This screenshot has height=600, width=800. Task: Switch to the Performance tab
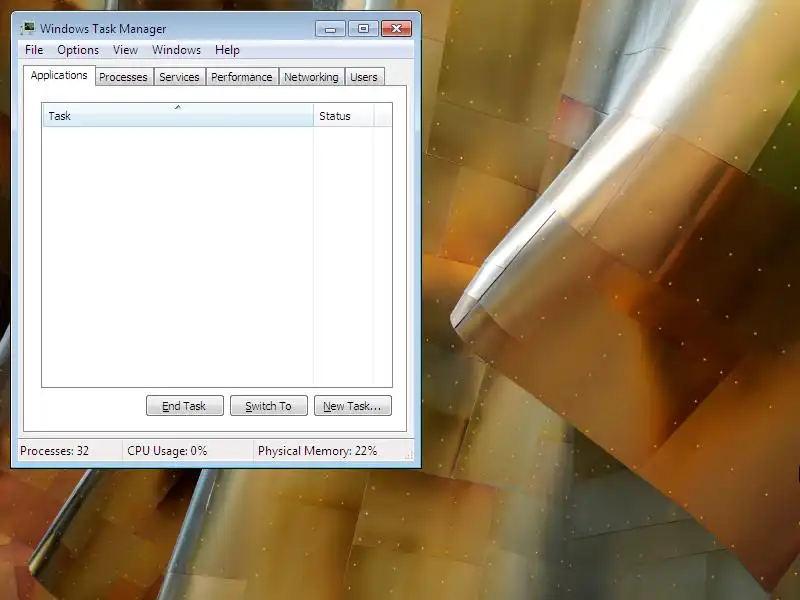pyautogui.click(x=242, y=77)
